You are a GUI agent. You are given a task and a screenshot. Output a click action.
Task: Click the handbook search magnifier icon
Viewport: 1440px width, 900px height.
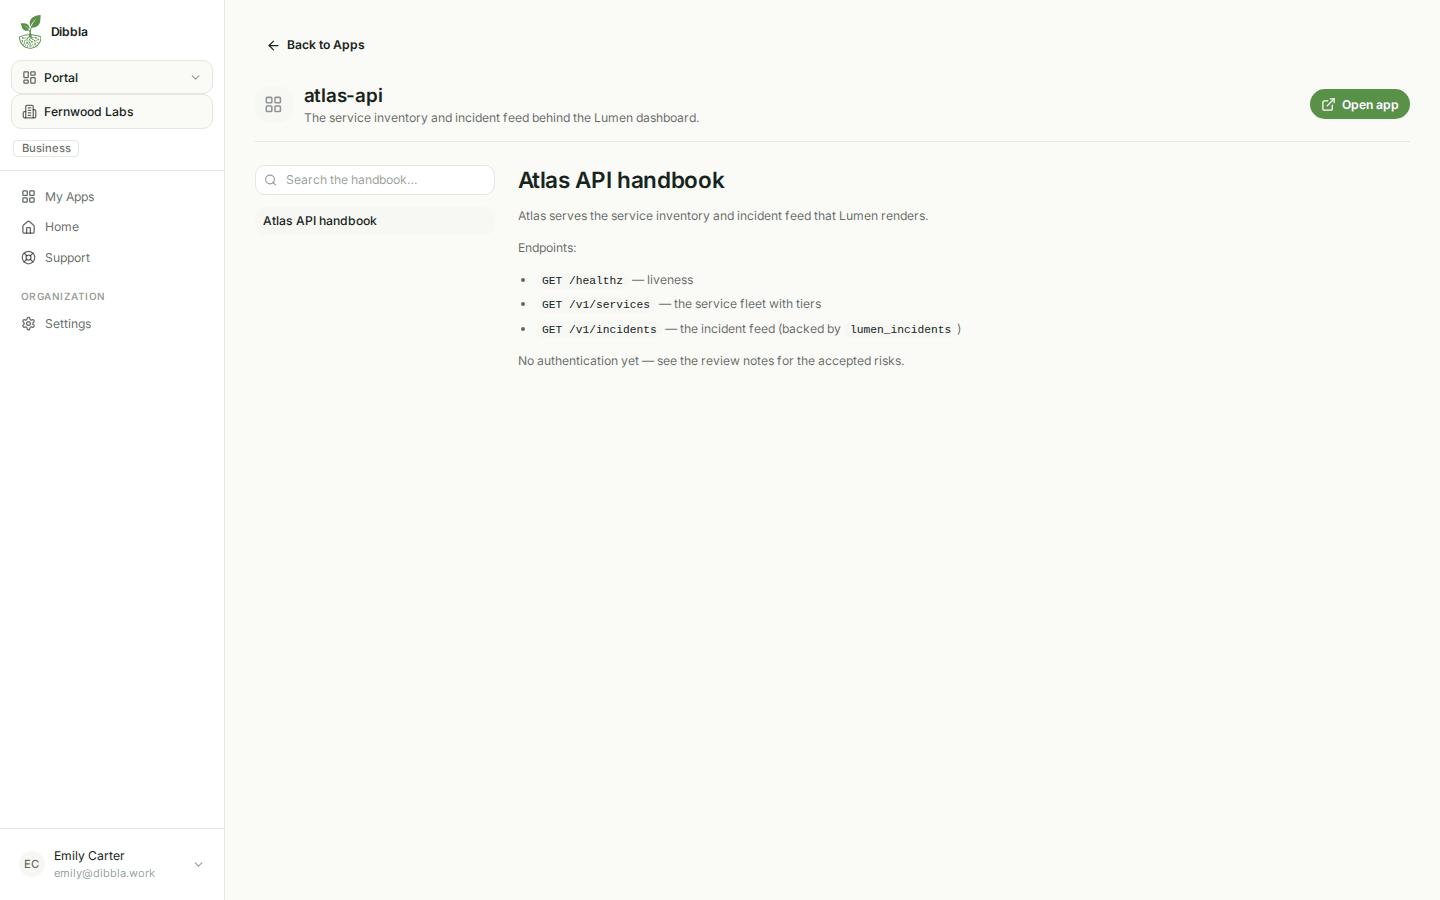[x=271, y=180]
